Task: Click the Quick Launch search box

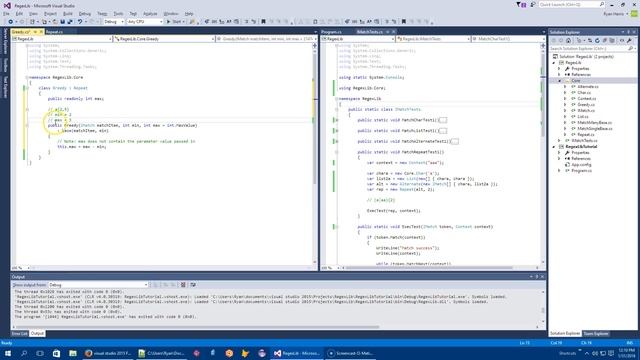Action: [x=571, y=4]
